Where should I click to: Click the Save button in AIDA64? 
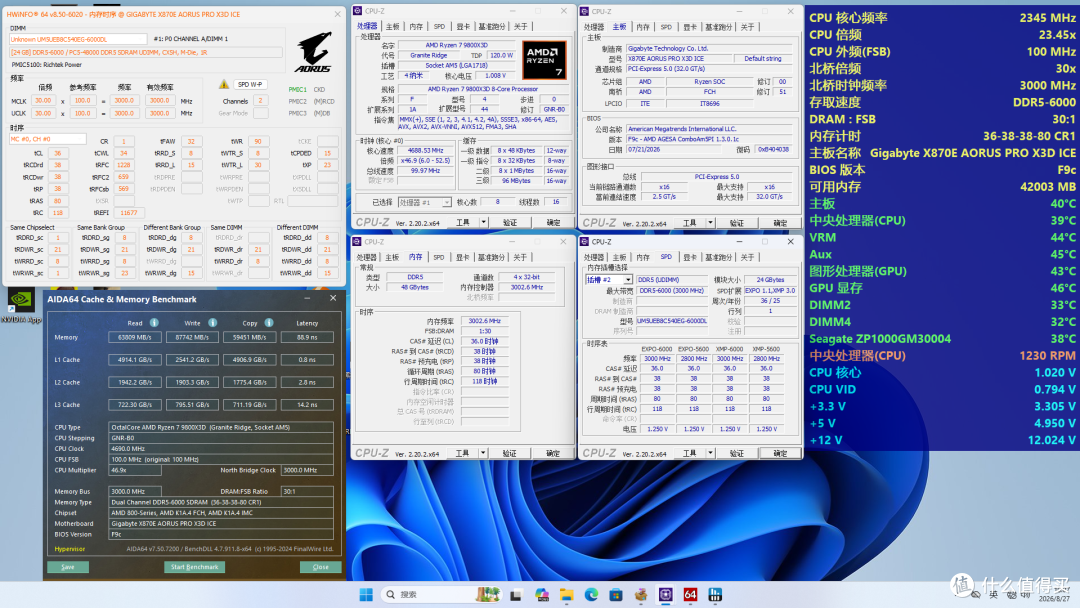pyautogui.click(x=68, y=567)
